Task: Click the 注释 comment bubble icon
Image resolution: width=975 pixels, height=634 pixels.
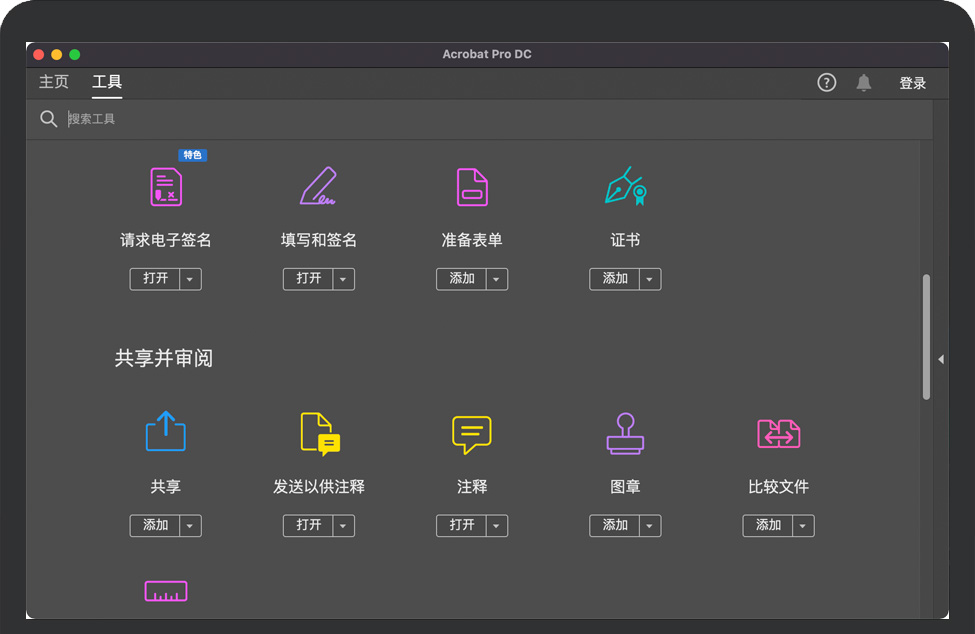Action: click(472, 433)
